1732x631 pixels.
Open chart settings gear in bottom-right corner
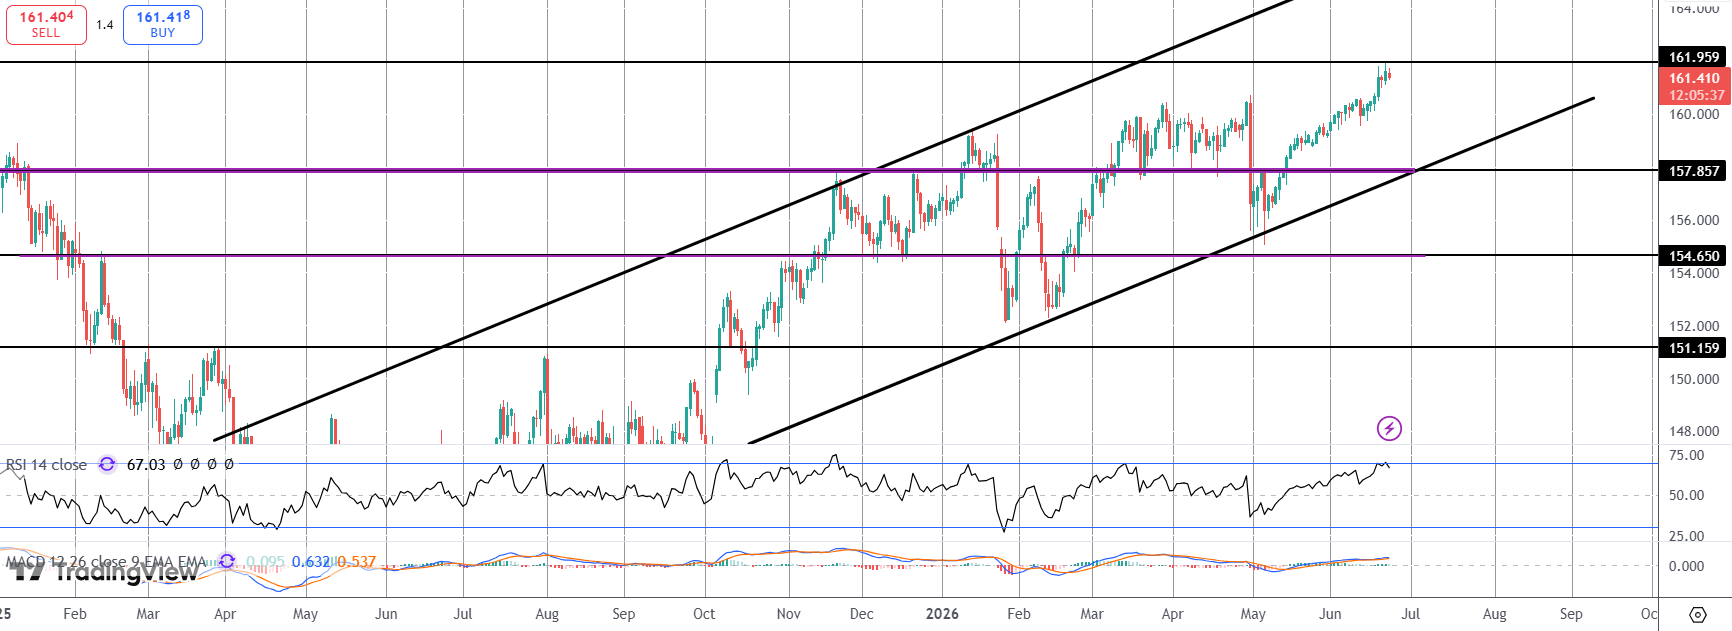pos(1697,614)
